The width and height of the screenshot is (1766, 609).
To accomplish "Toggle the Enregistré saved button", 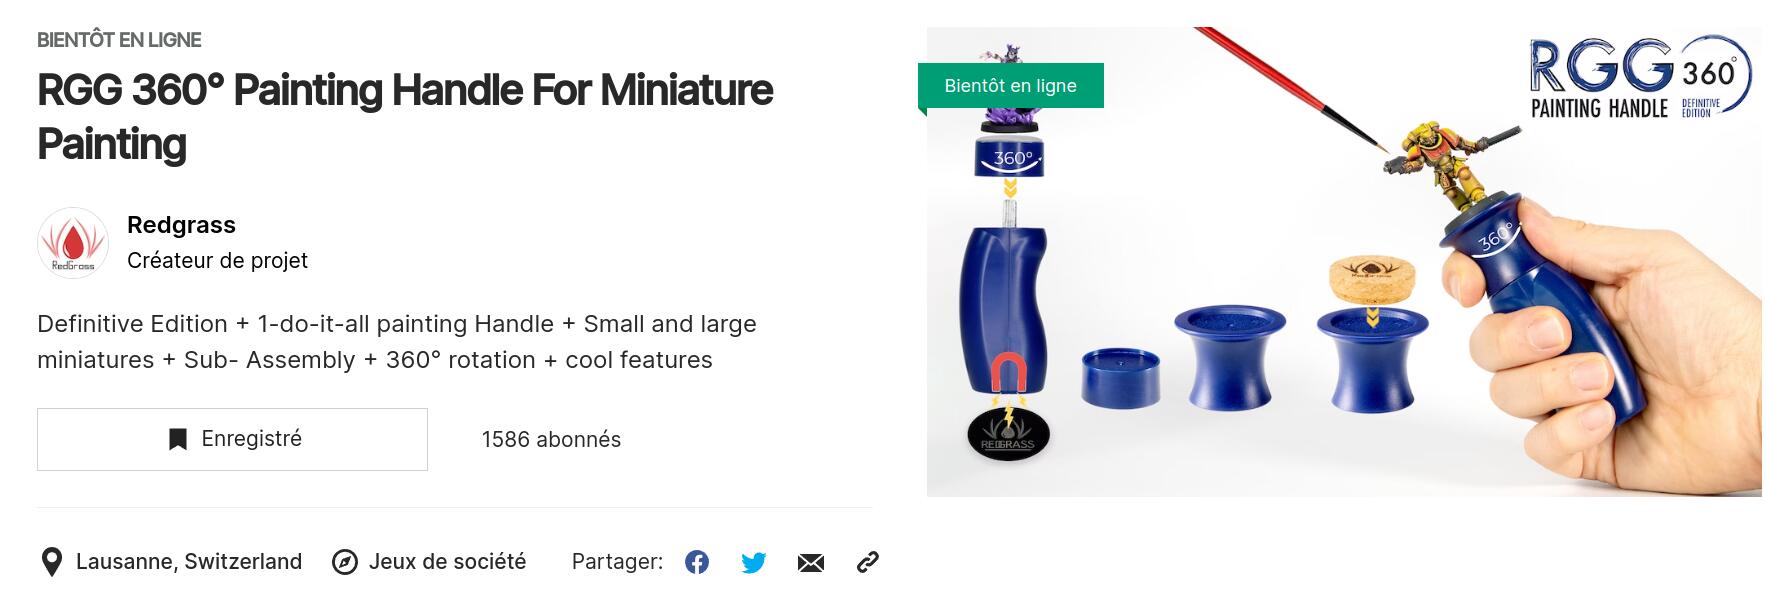I will [x=232, y=439].
